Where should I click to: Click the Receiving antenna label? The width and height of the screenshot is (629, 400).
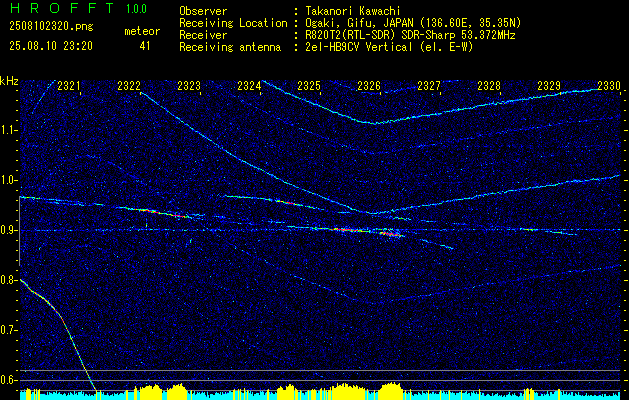[x=230, y=47]
